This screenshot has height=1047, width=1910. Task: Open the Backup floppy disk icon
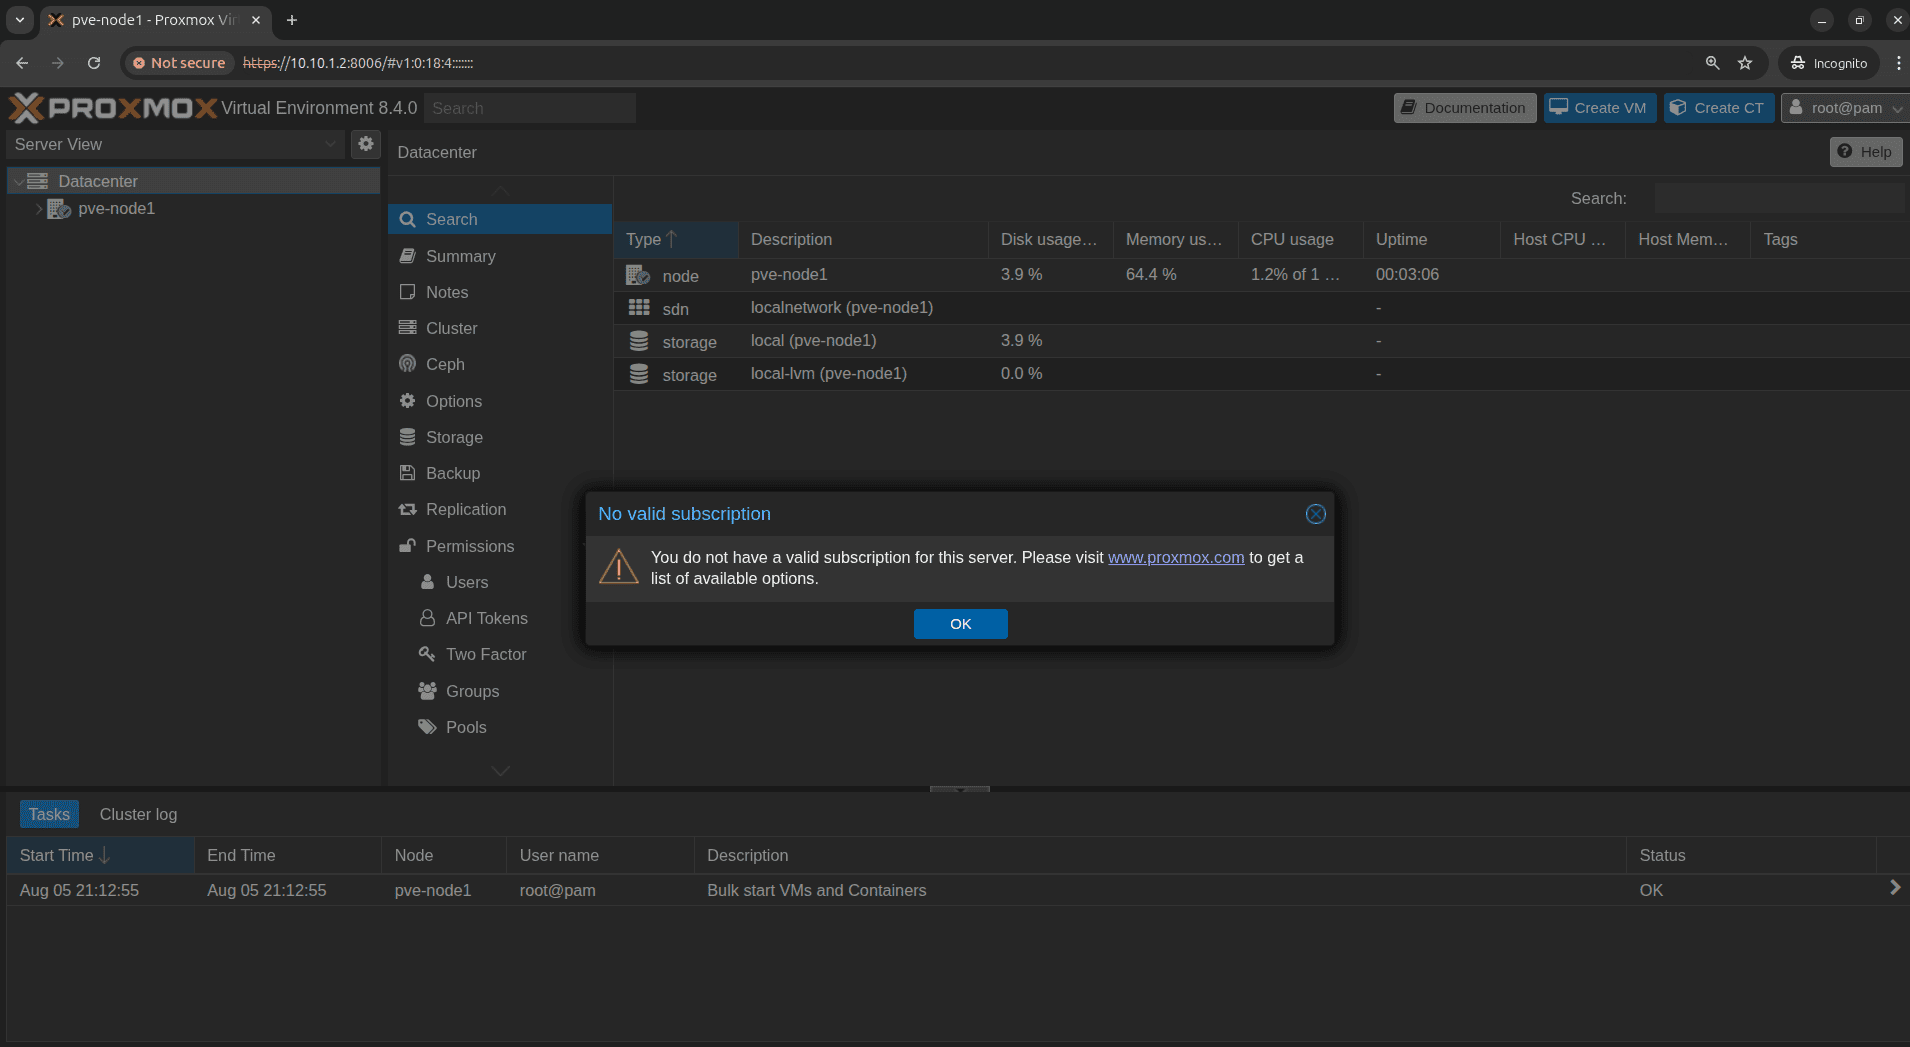[x=408, y=473]
